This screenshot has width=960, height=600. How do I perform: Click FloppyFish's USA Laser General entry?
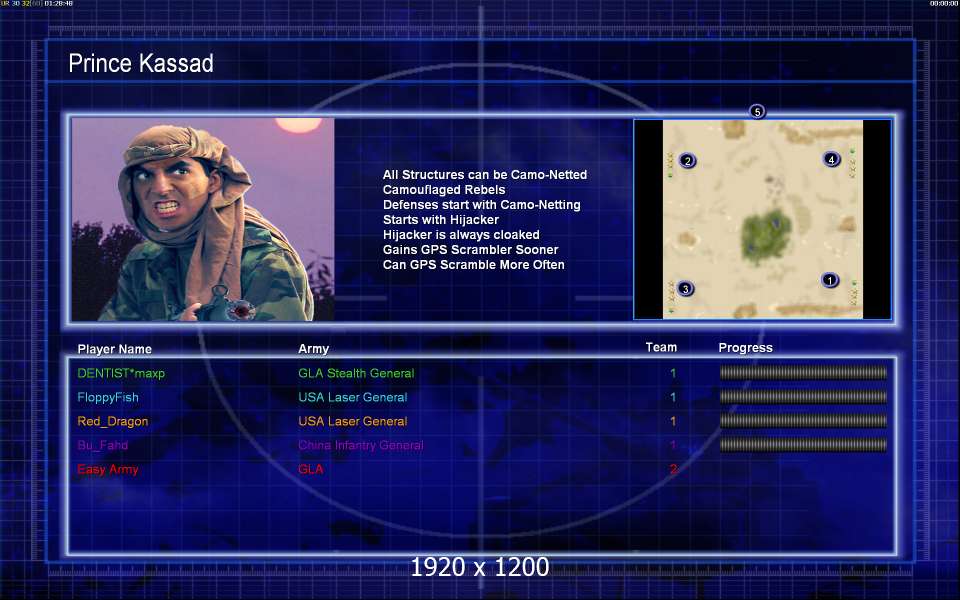coord(353,397)
